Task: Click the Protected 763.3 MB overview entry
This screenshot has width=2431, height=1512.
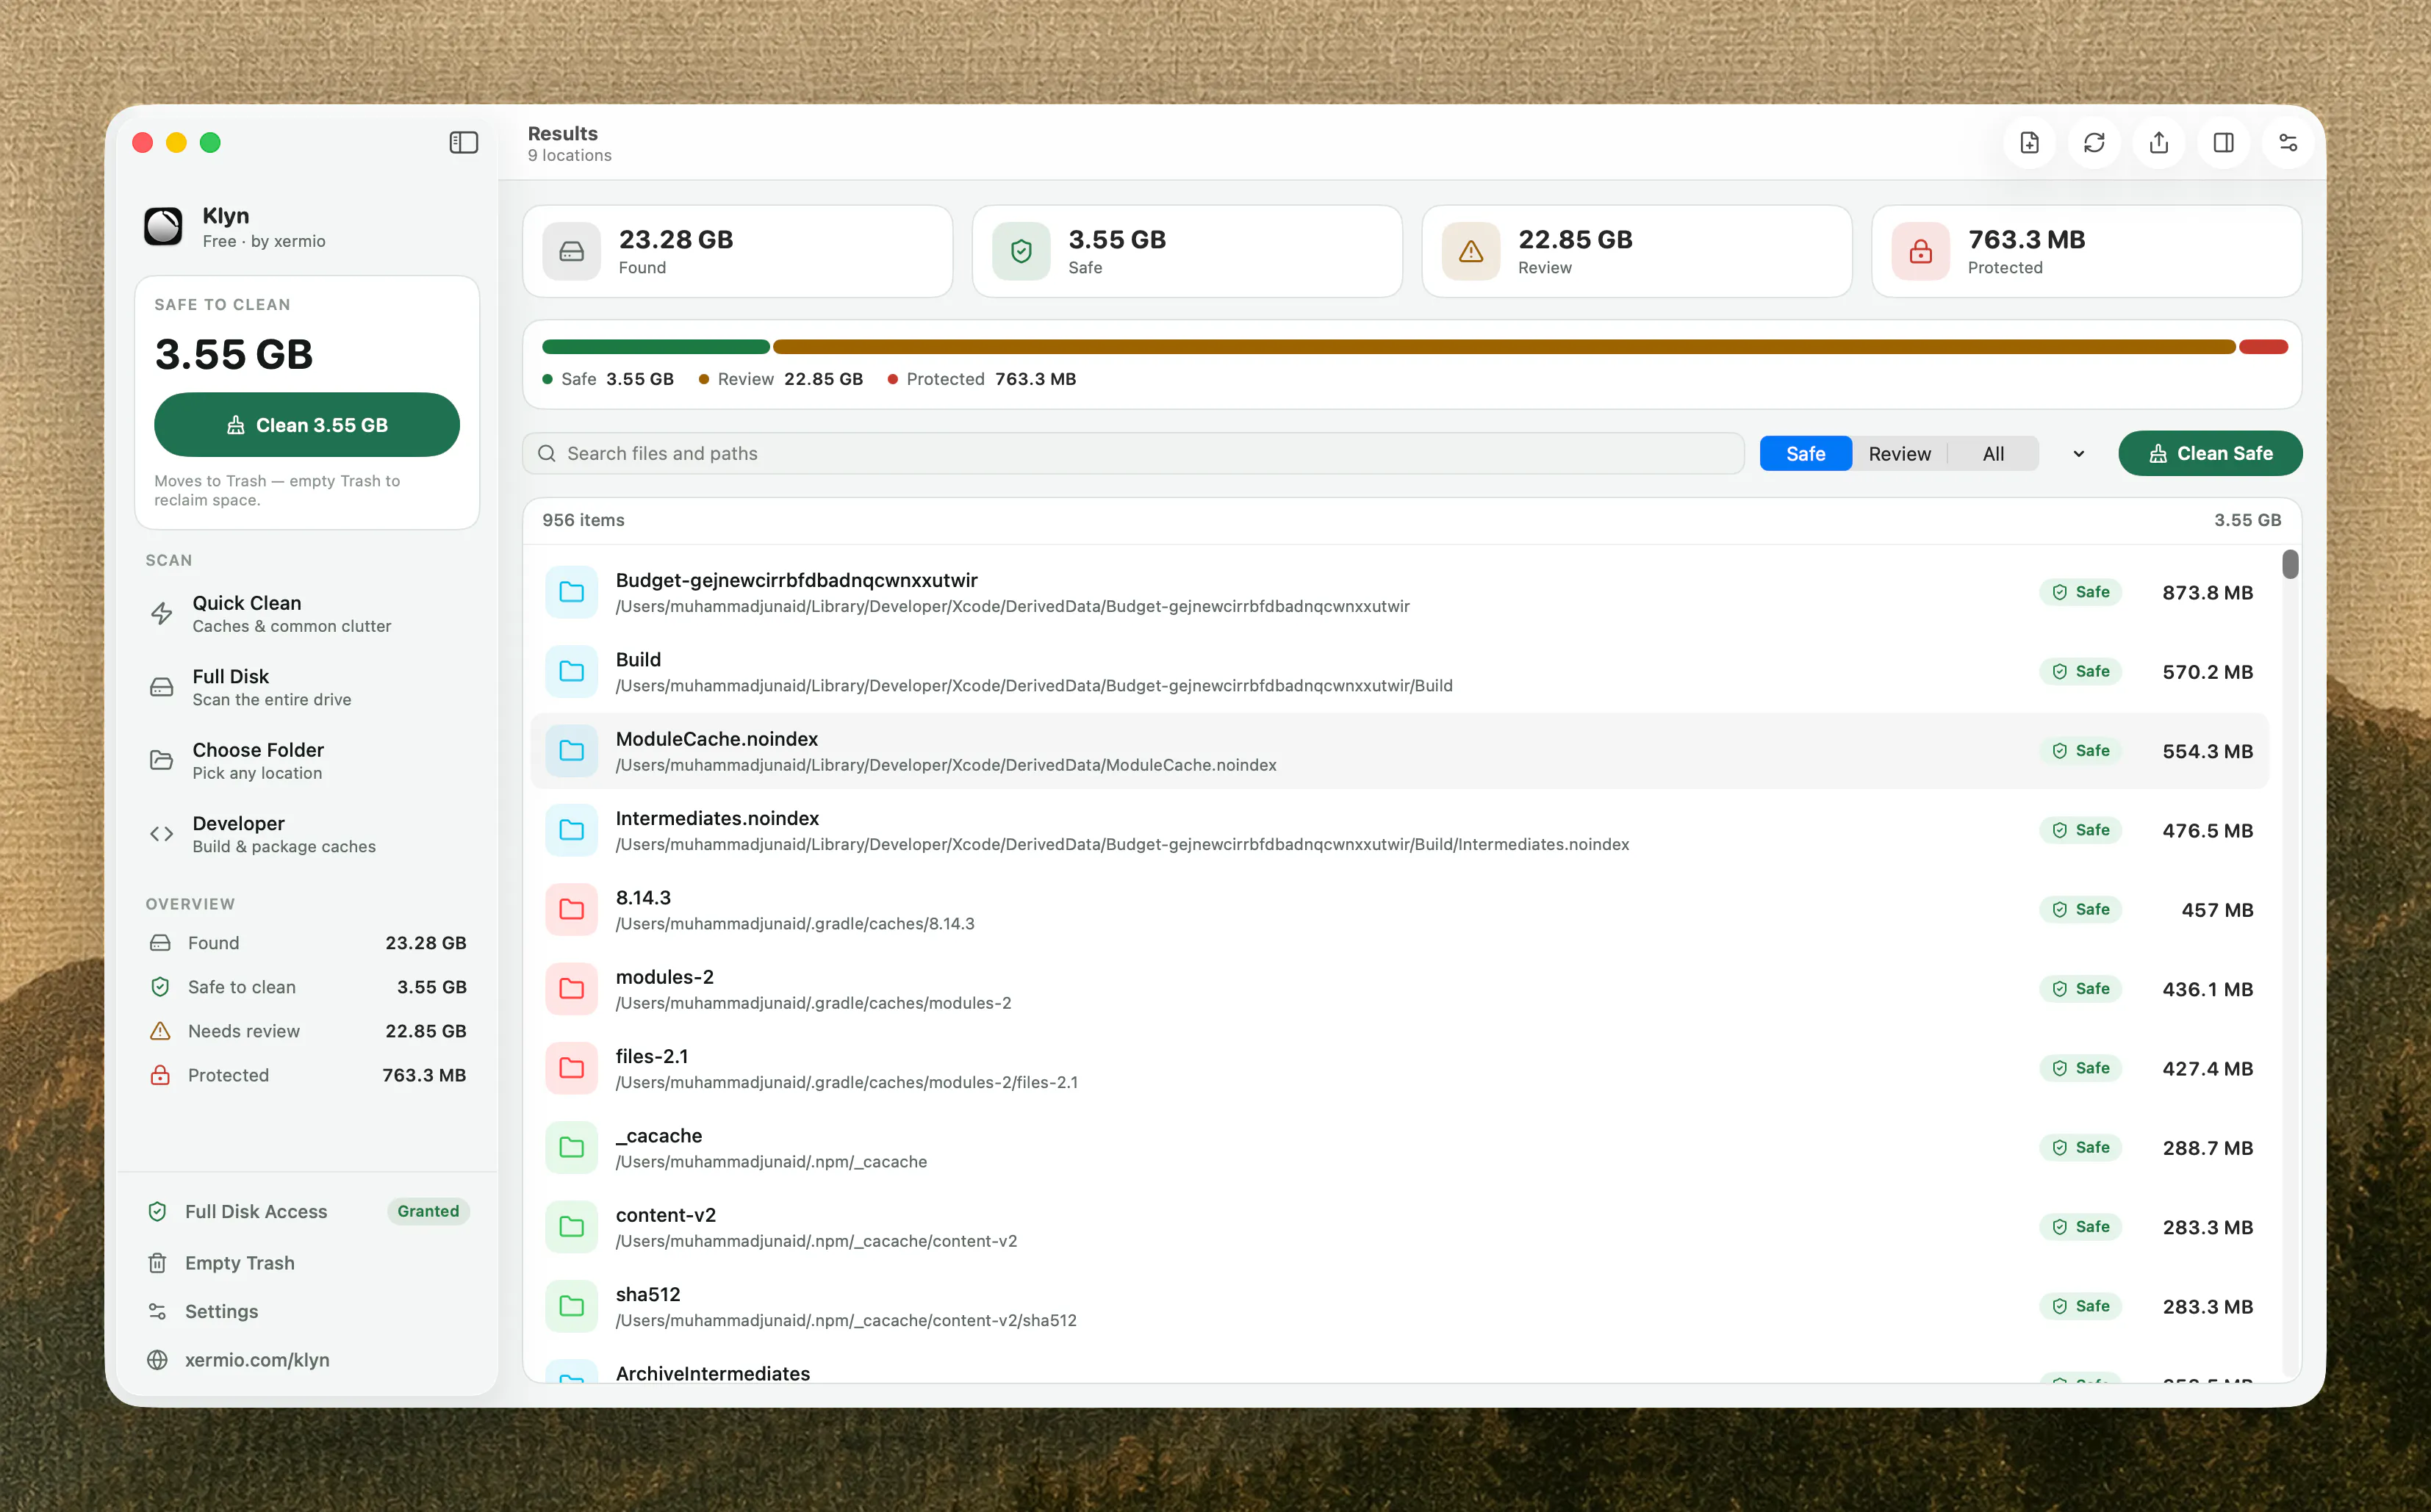Action: pyautogui.click(x=306, y=1075)
